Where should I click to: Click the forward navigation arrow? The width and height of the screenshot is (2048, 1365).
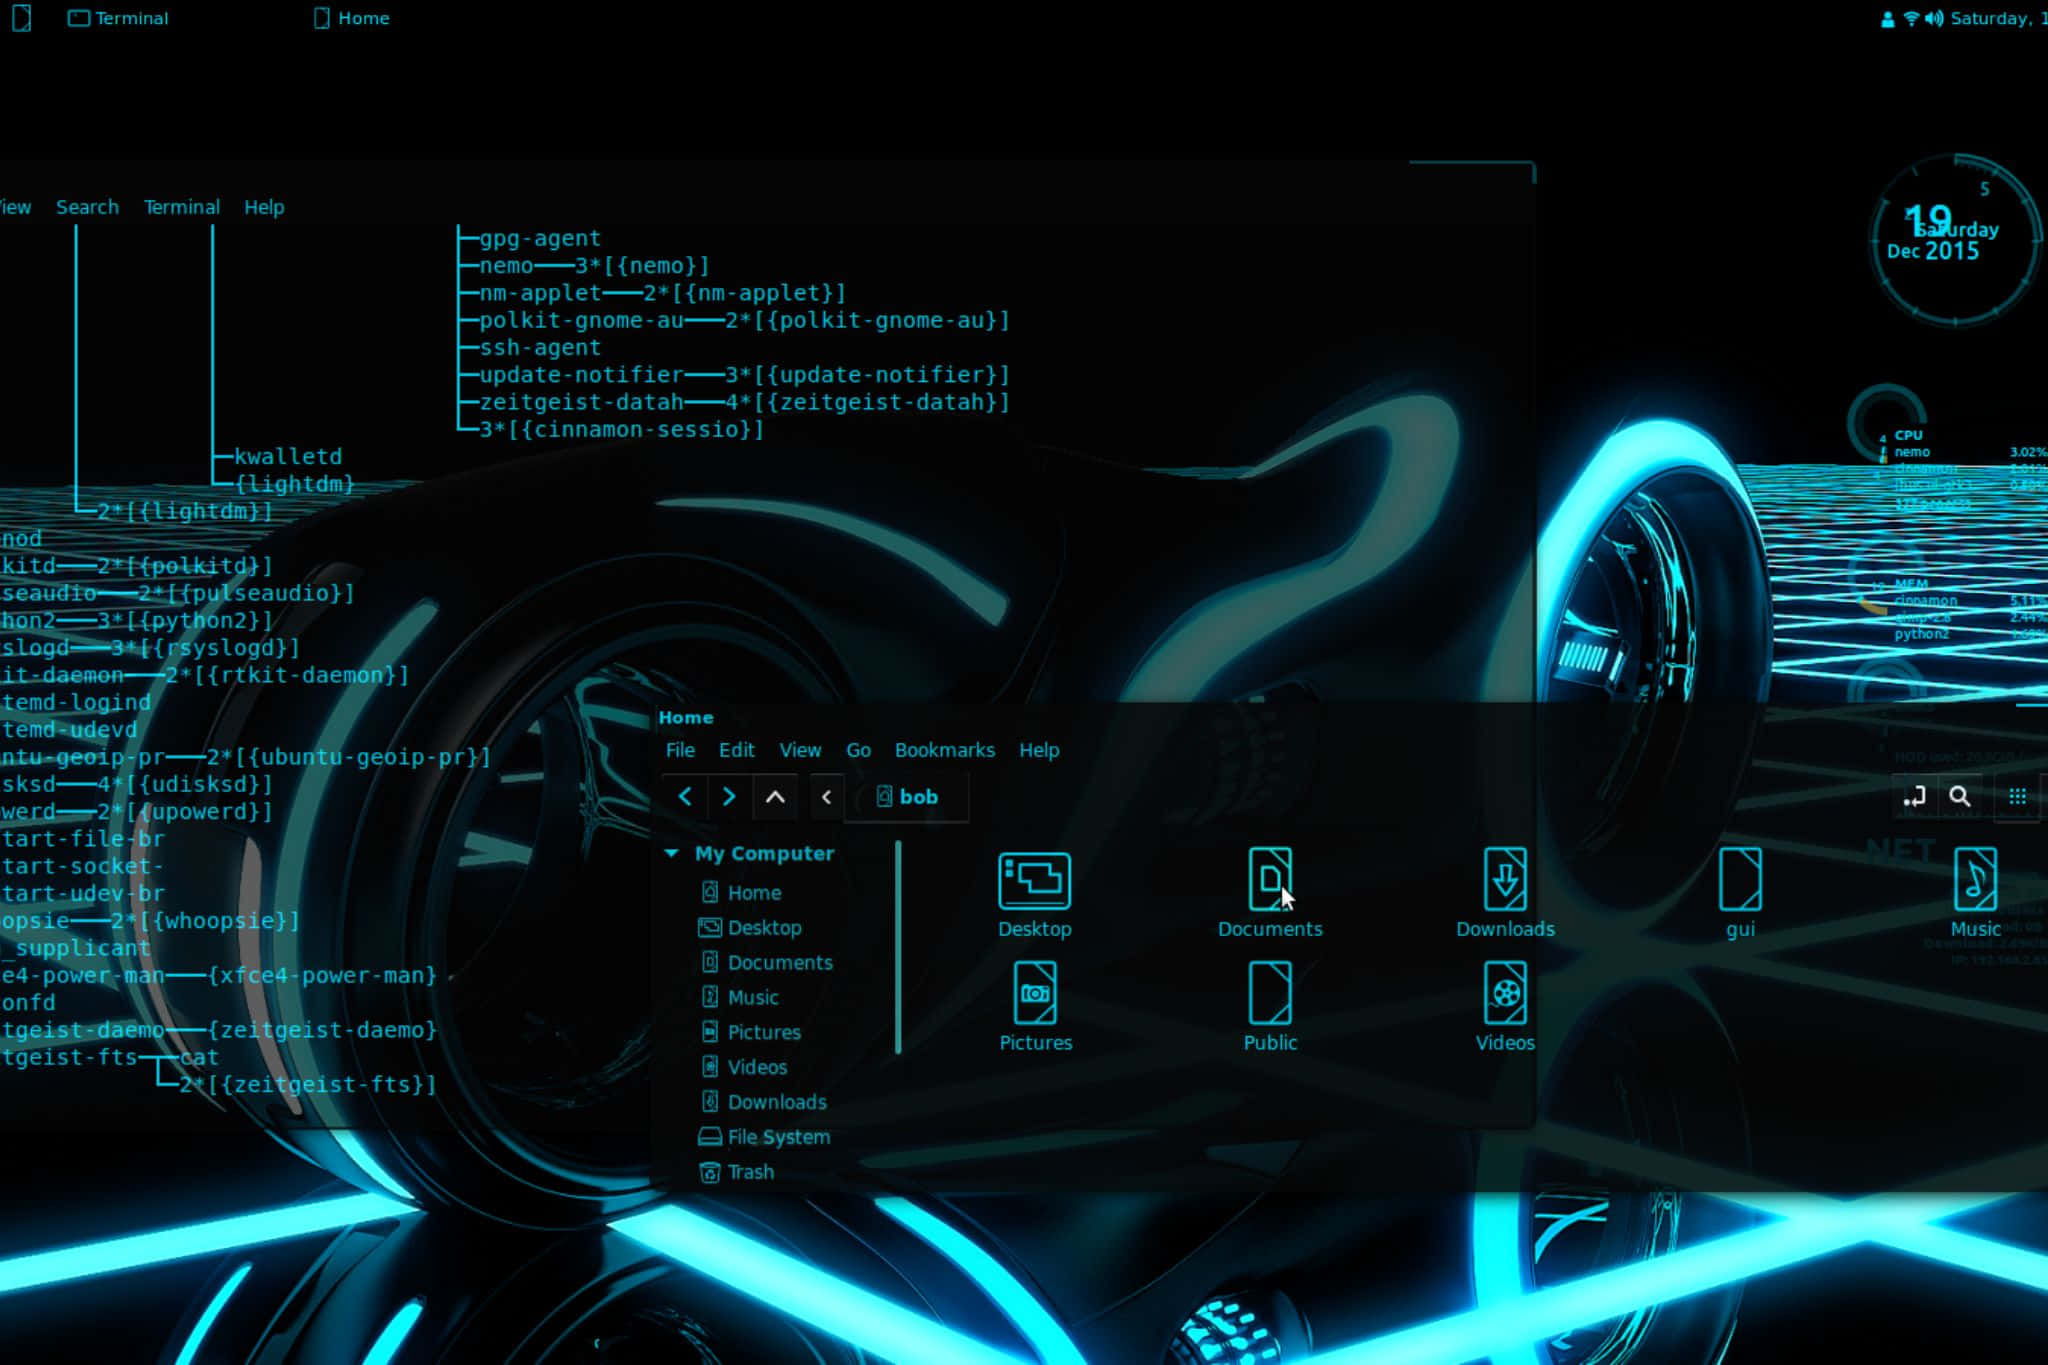tap(729, 797)
